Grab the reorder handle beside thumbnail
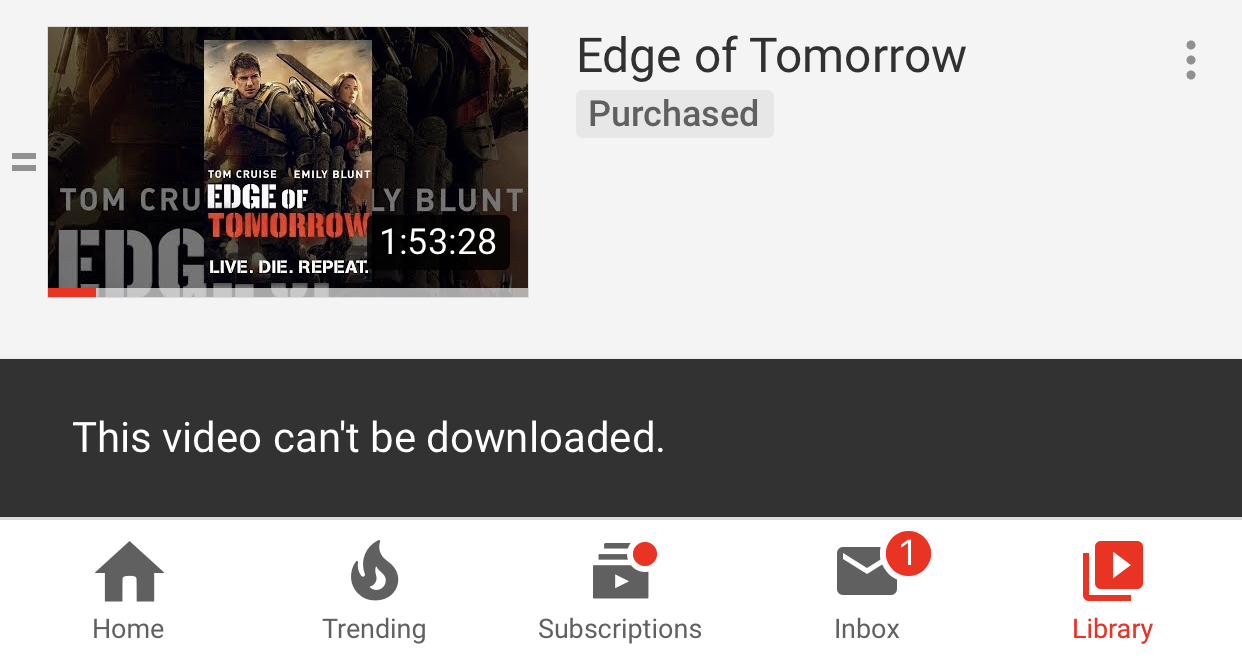 24,162
